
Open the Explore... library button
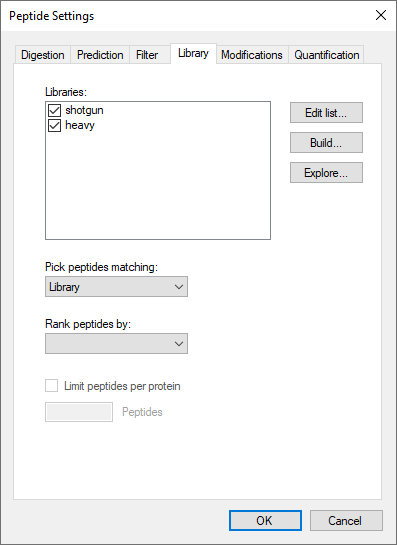pos(326,173)
